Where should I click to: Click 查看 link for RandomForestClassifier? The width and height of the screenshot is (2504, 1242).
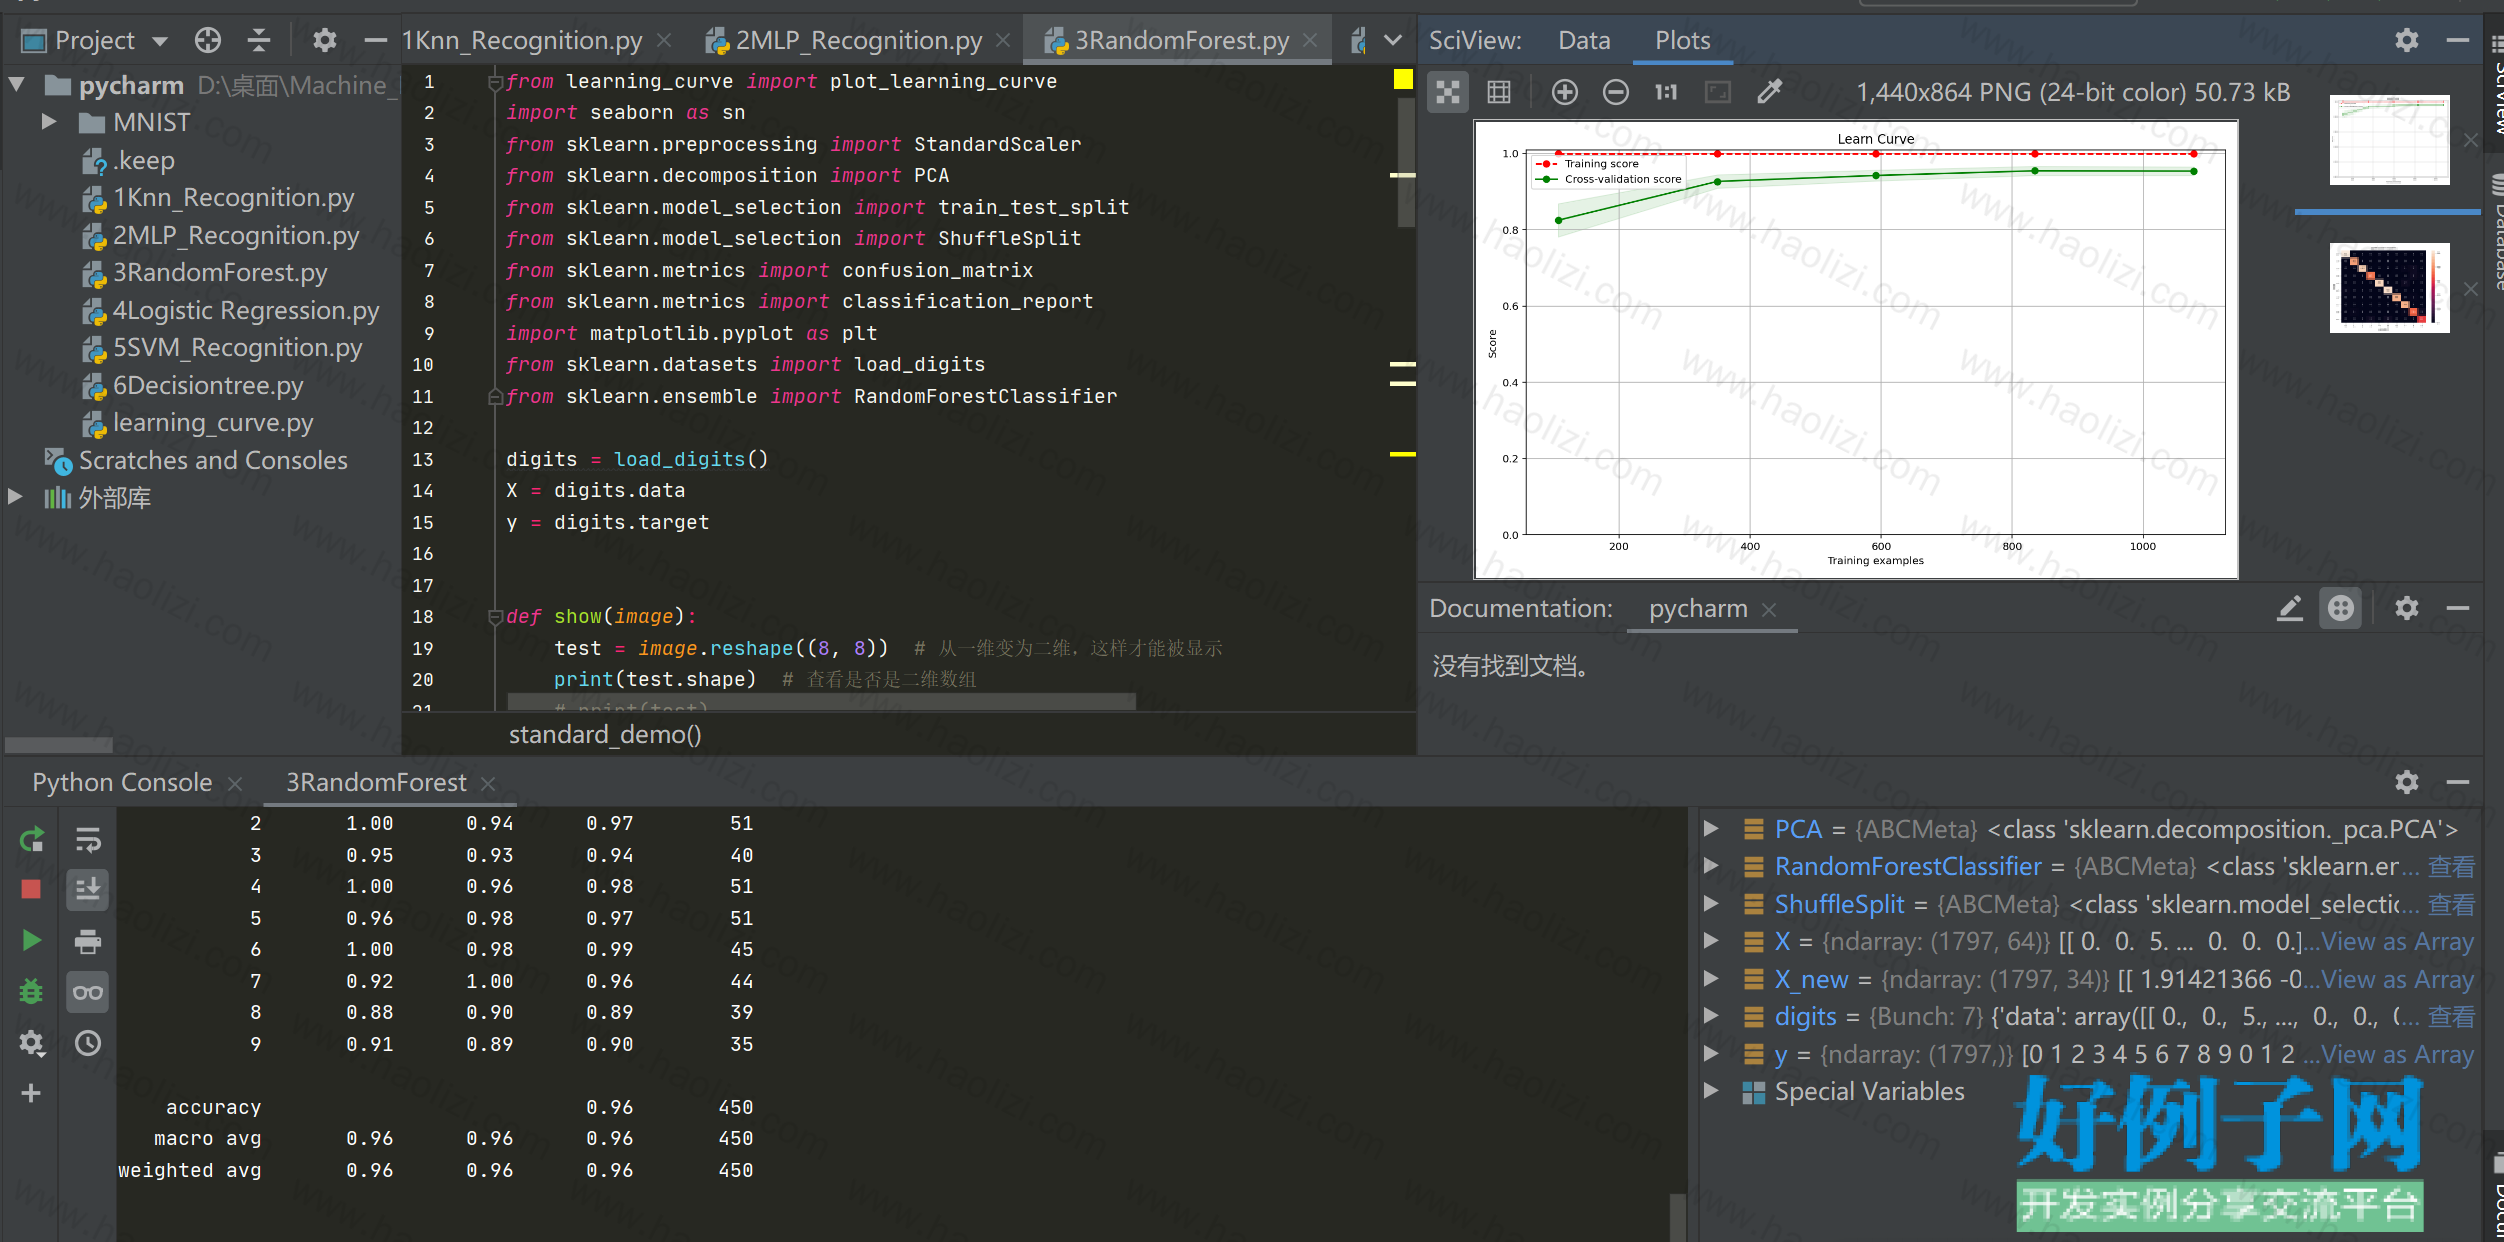(2452, 866)
